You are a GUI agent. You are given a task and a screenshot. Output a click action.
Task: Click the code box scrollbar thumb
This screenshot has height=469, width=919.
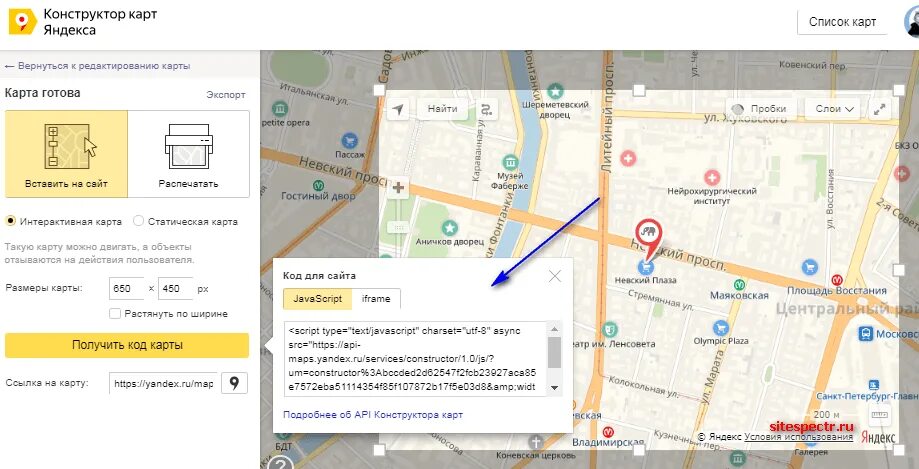(x=554, y=352)
